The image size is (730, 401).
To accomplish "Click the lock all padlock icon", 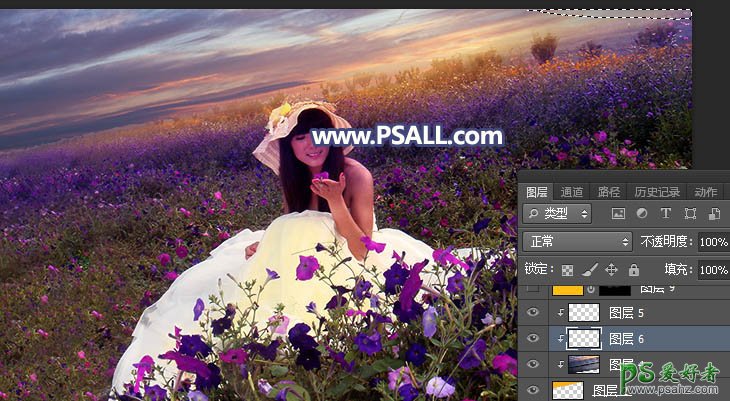I will (x=633, y=270).
